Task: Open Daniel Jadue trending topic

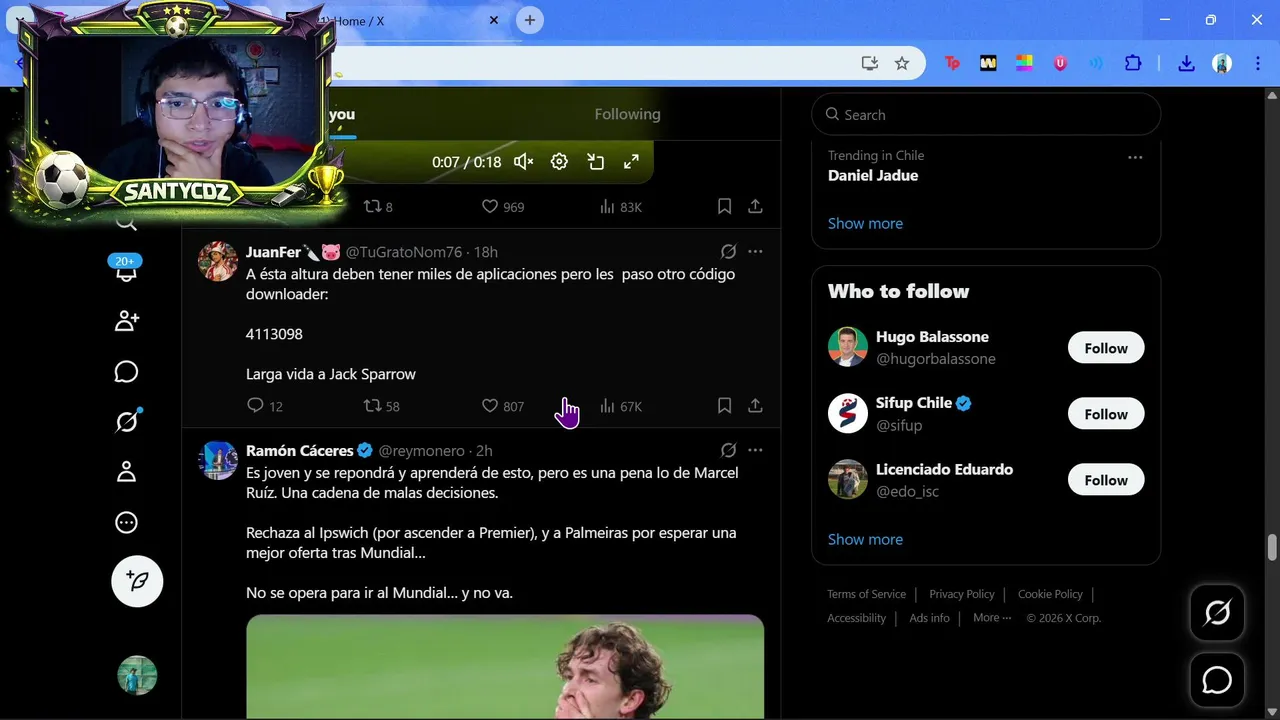Action: [872, 175]
